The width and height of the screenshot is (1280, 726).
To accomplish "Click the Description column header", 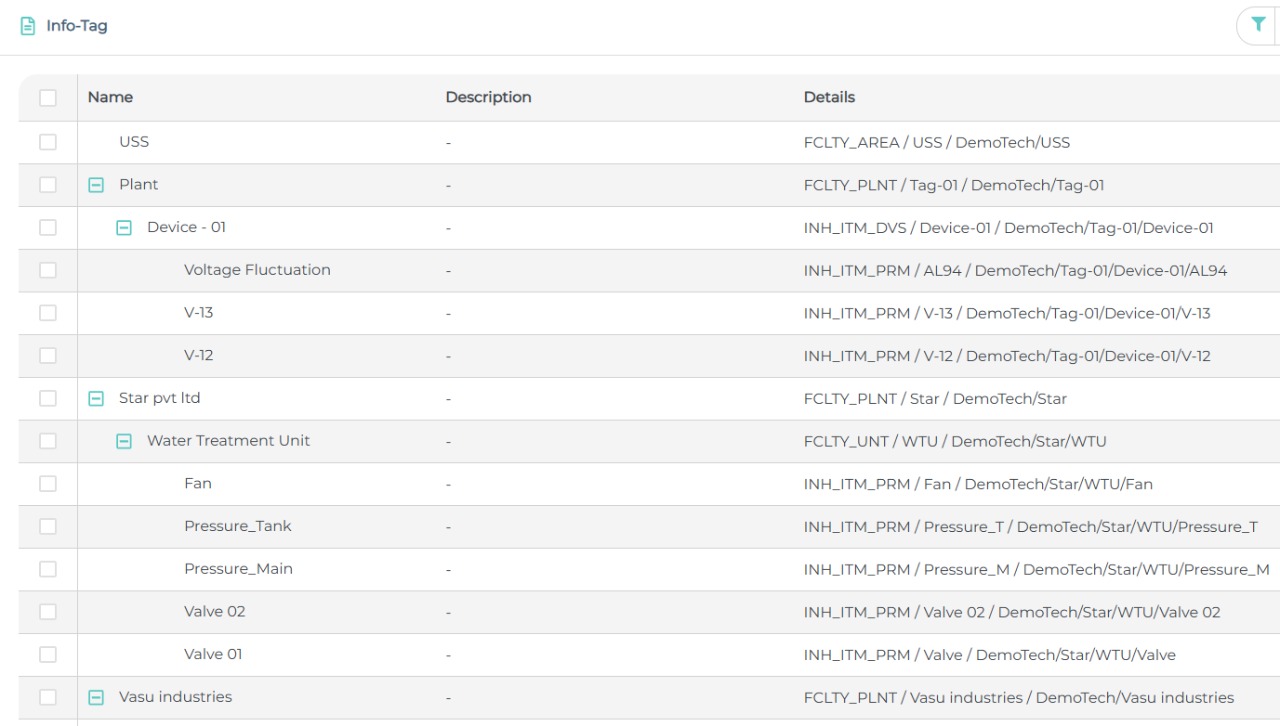I will (488, 97).
